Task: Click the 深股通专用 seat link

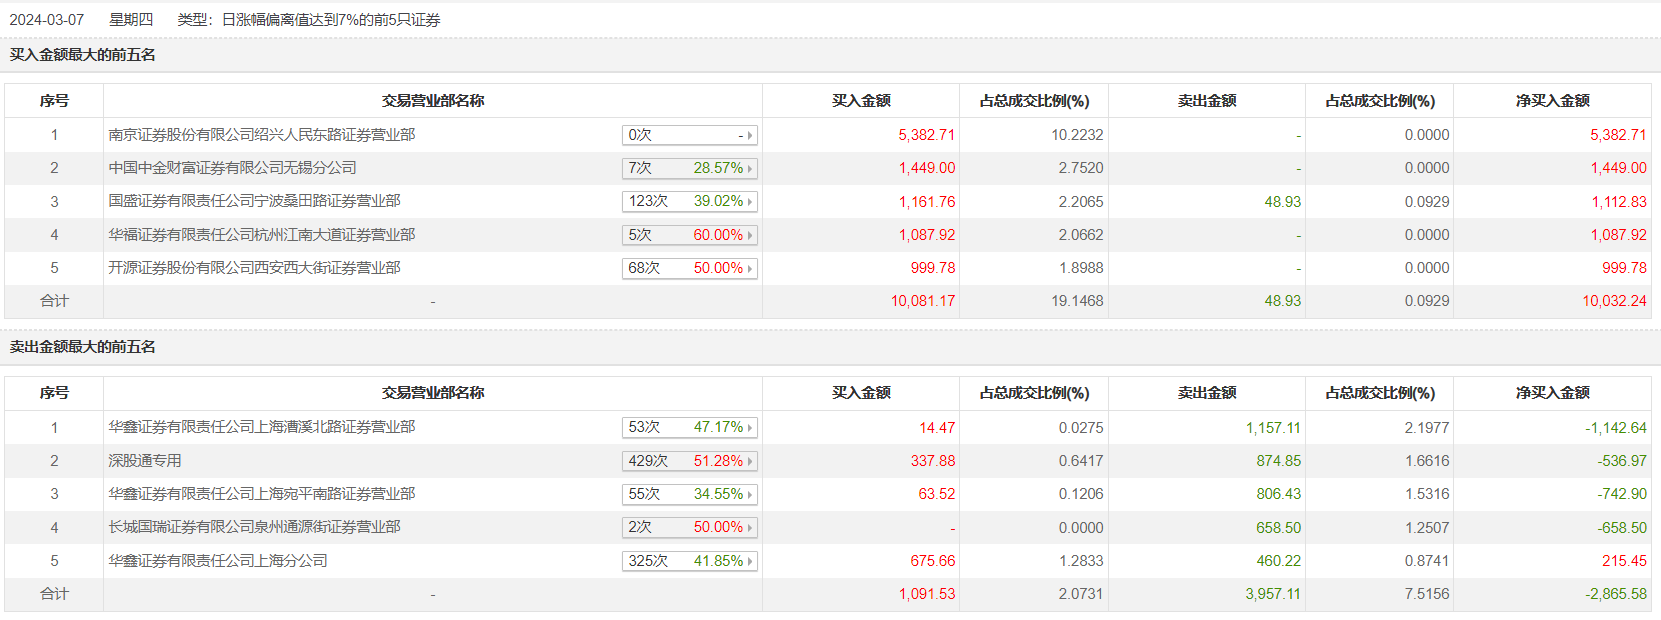Action: point(145,461)
